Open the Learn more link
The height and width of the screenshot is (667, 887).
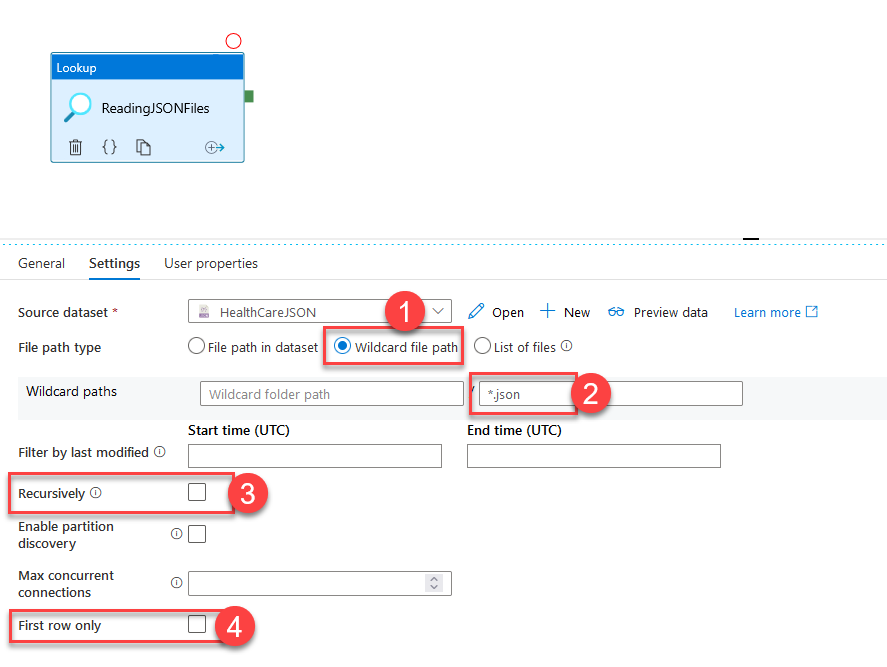click(x=775, y=312)
